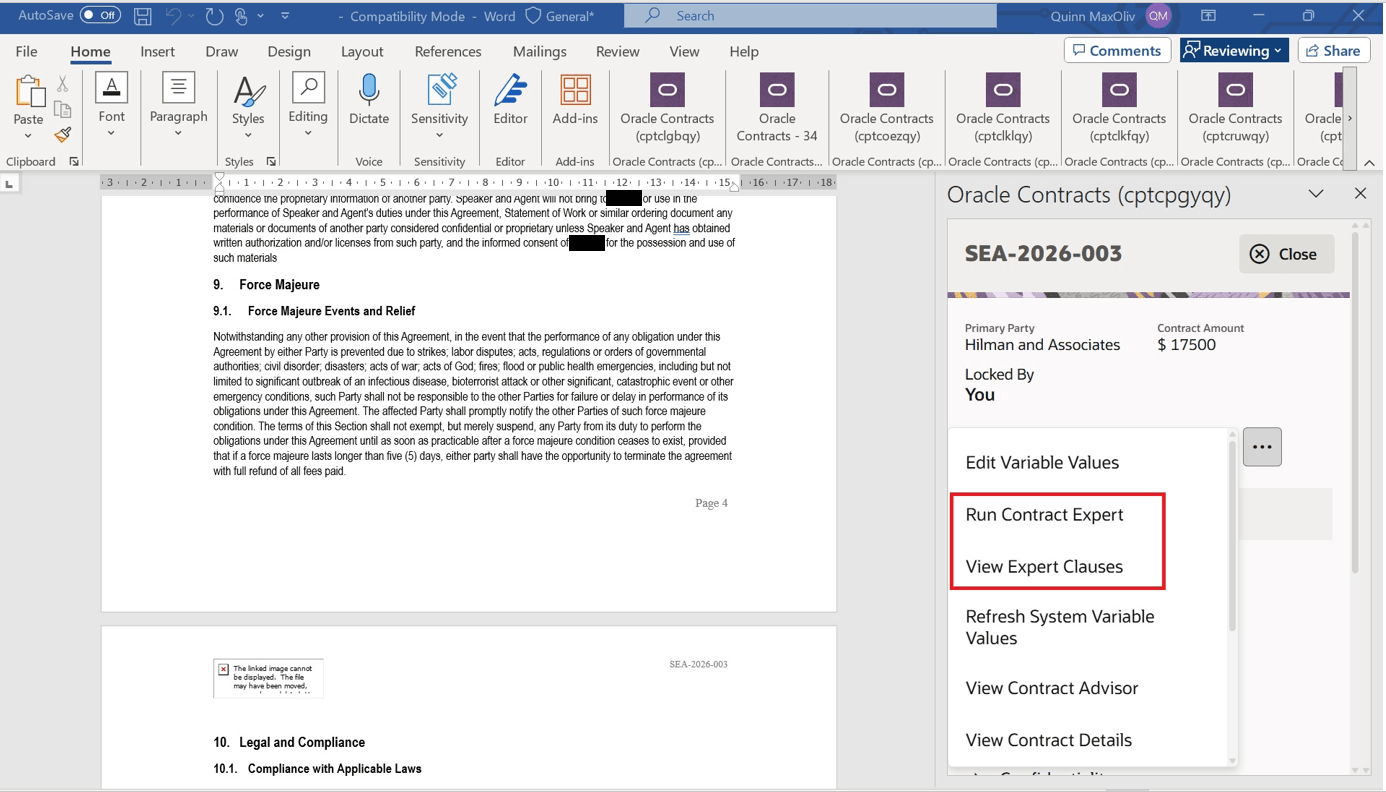Image resolution: width=1386 pixels, height=792 pixels.
Task: Click the Close button for SEA-2026-003
Action: pyautogui.click(x=1286, y=254)
